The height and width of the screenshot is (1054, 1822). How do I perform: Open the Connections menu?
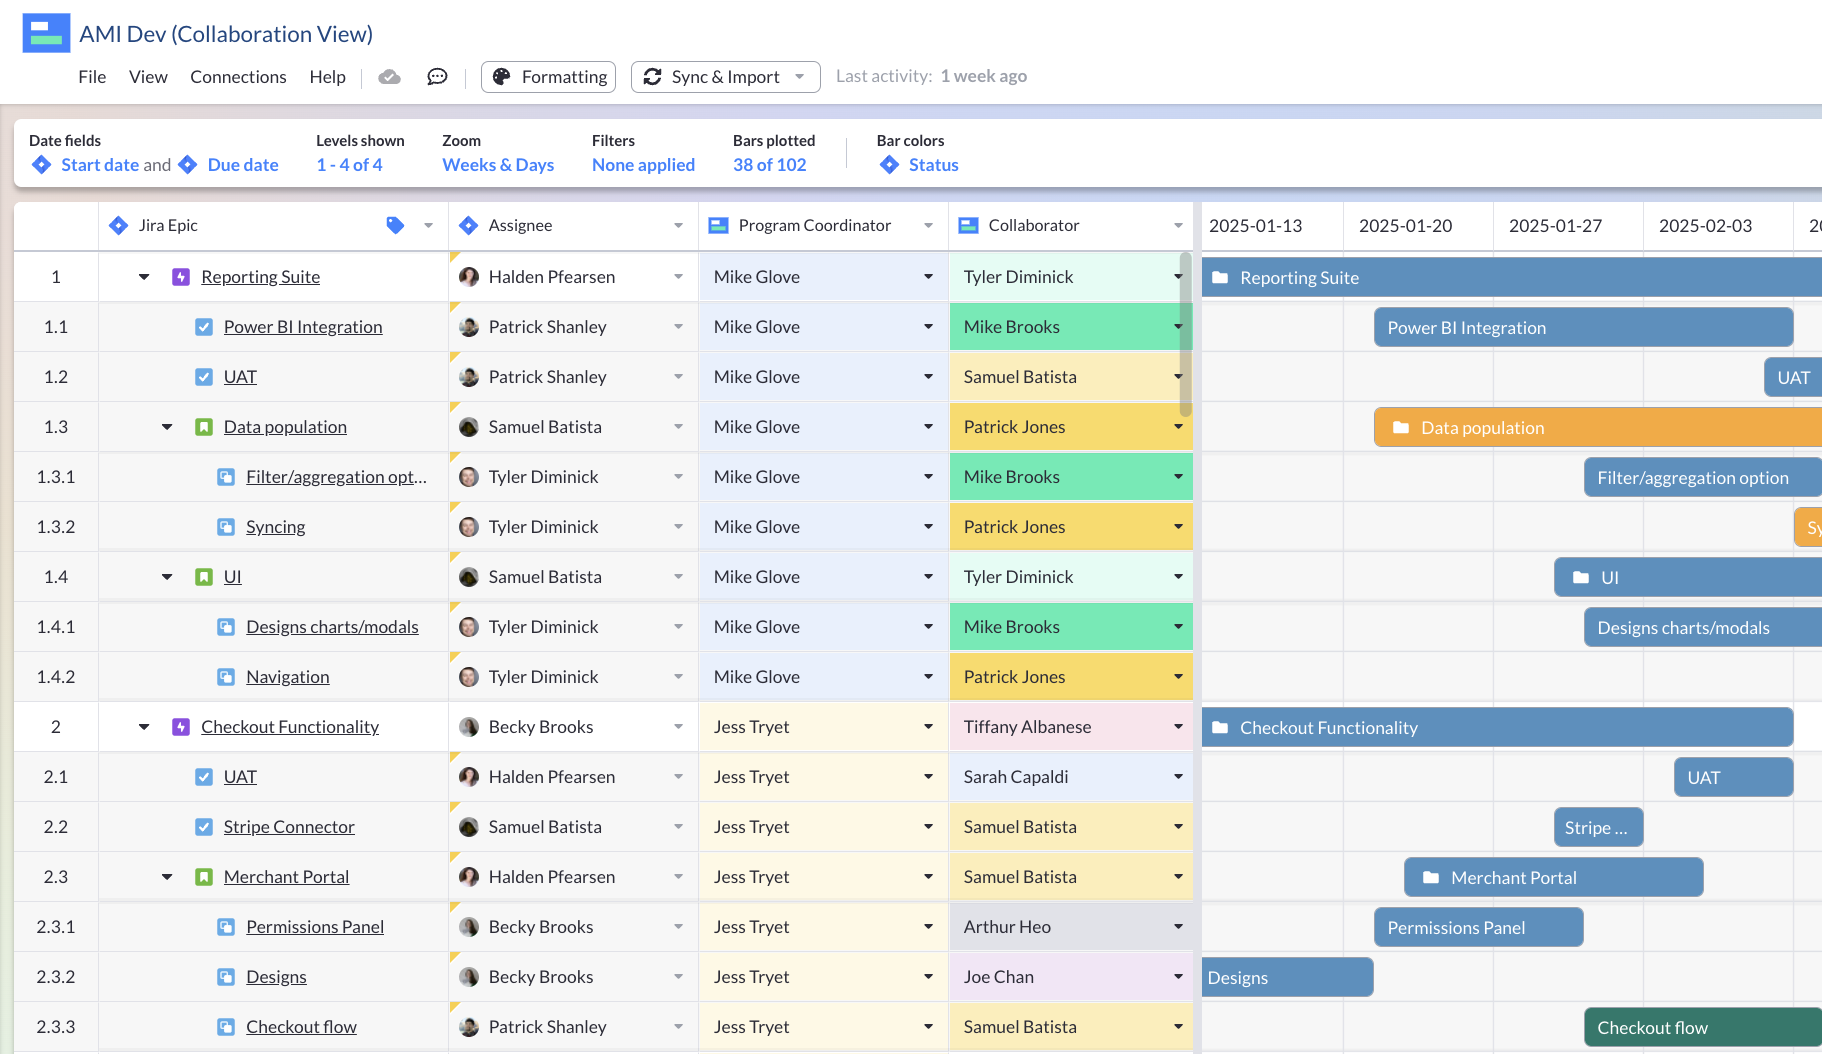[x=238, y=77]
